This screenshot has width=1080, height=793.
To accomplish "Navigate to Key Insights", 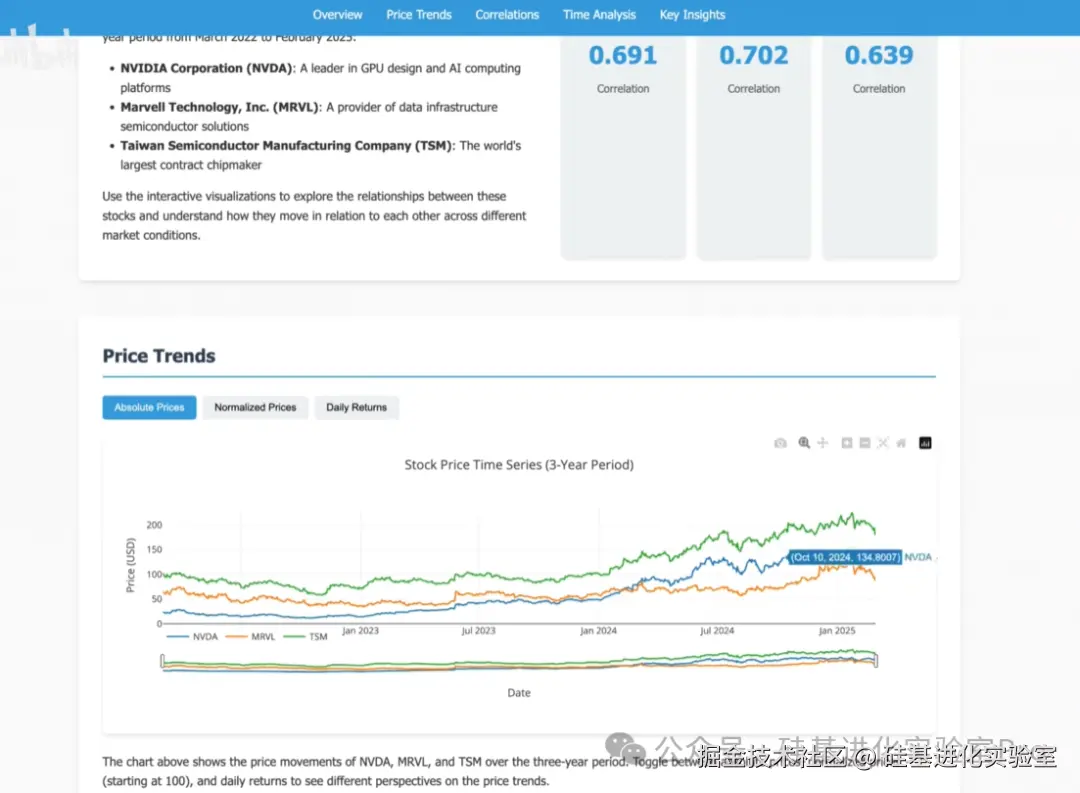I will click(692, 14).
